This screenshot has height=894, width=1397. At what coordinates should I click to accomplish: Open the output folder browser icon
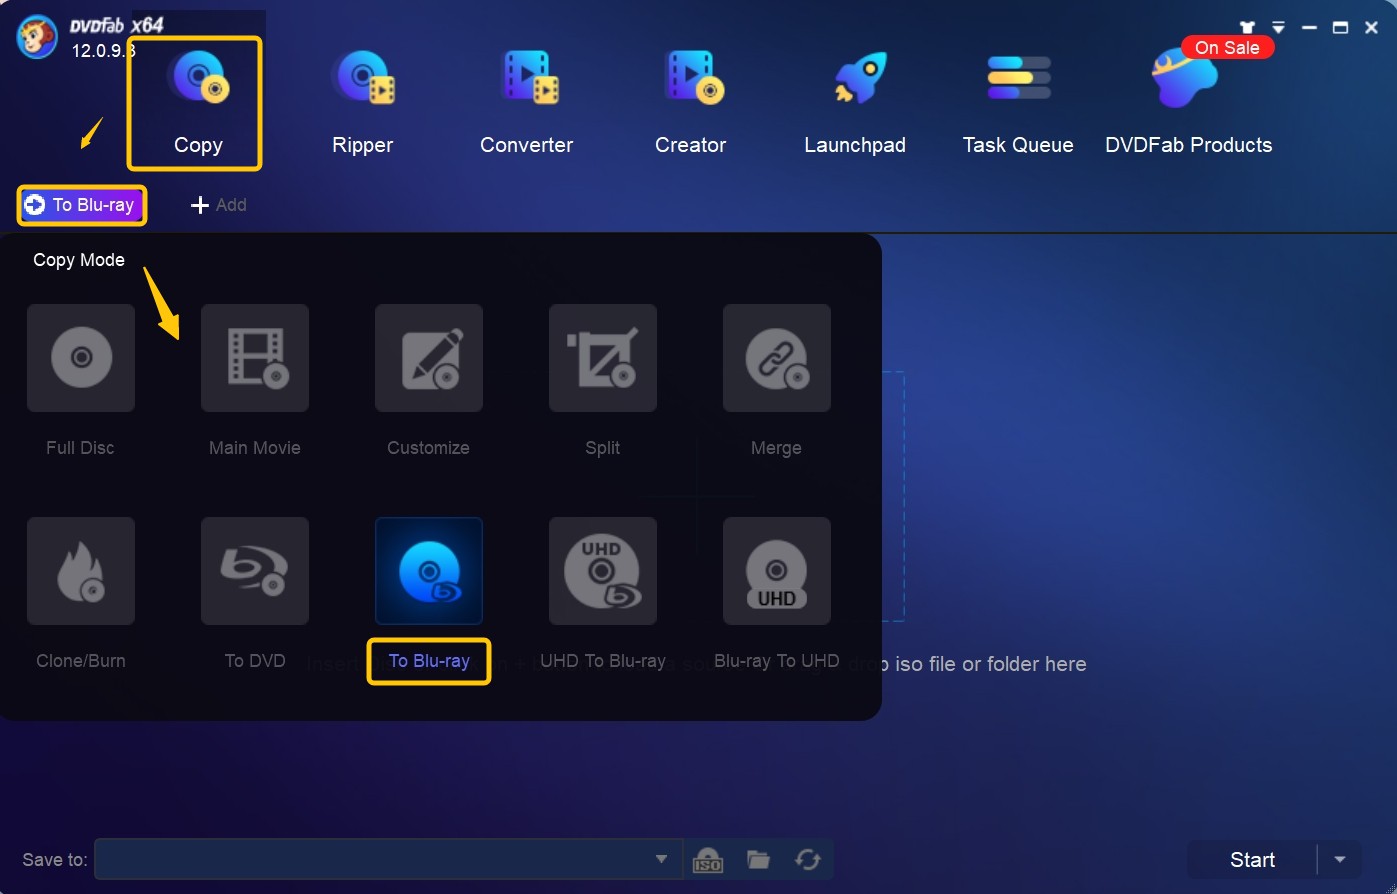click(757, 859)
